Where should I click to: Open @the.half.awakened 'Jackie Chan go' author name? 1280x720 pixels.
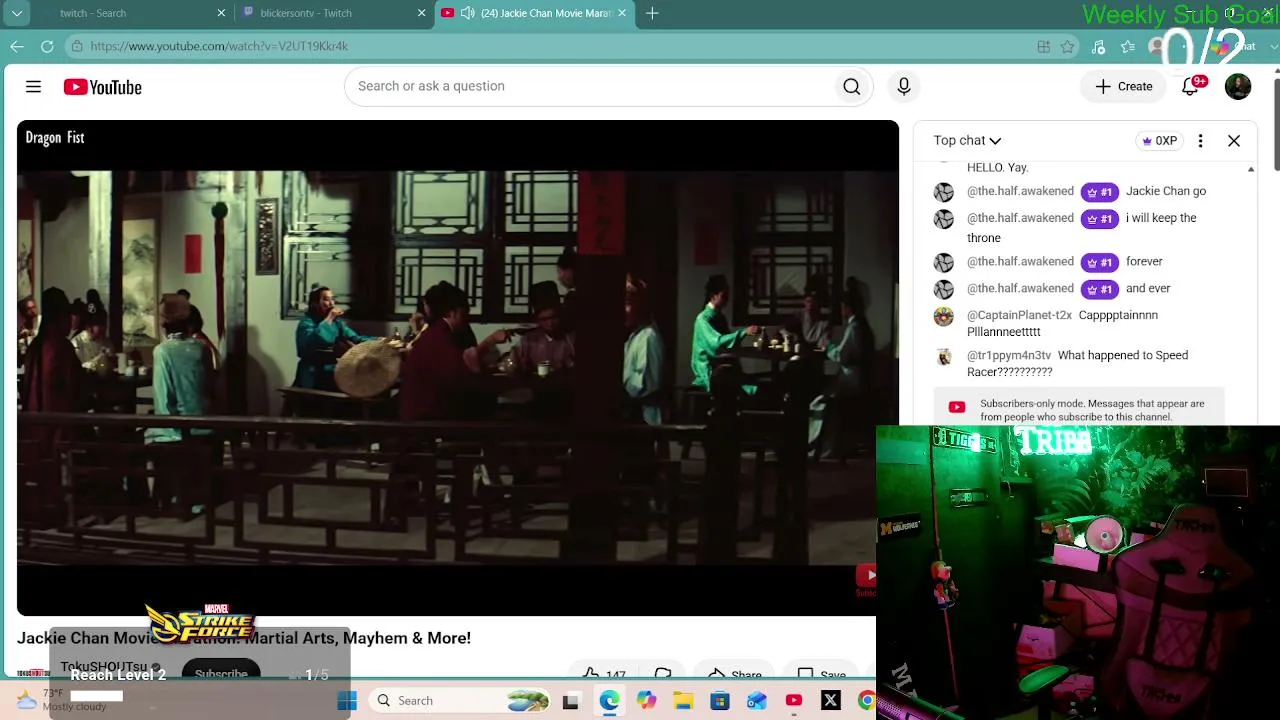click(x=1020, y=191)
